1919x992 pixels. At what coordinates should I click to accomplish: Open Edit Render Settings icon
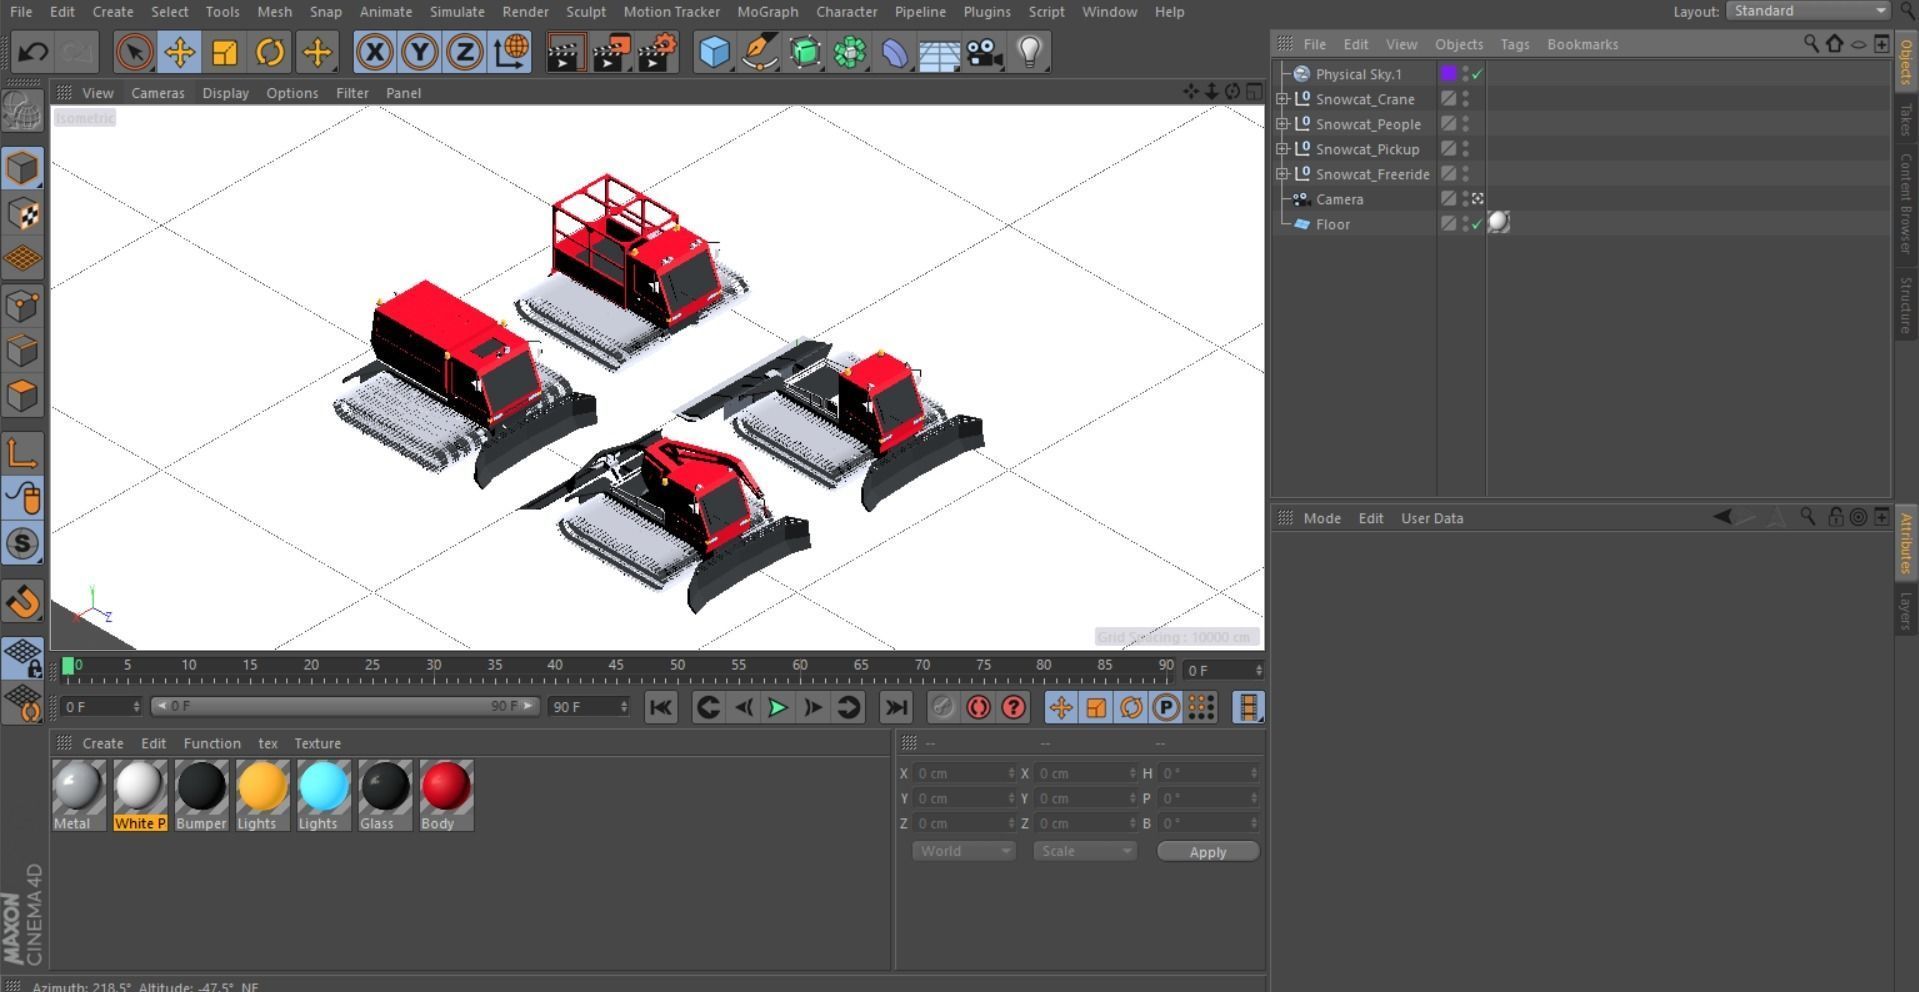657,52
